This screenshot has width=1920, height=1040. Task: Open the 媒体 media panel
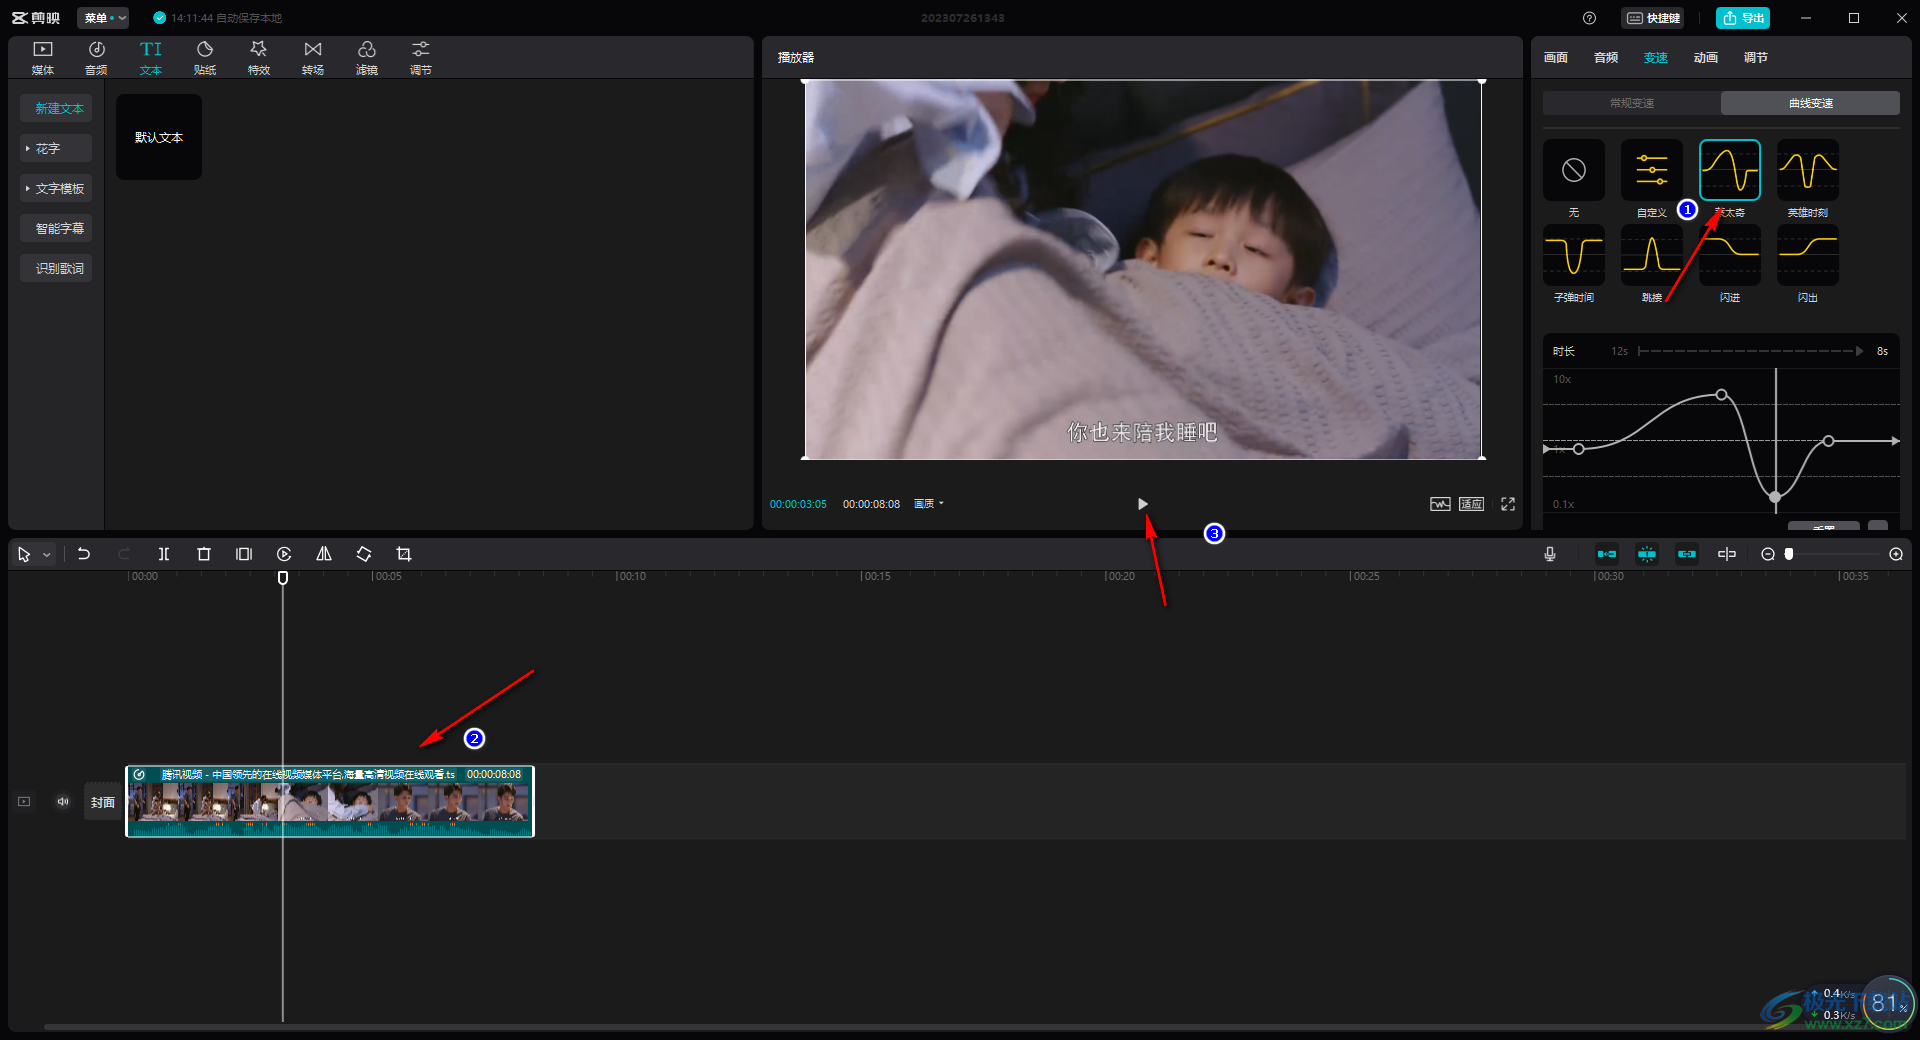click(x=43, y=58)
